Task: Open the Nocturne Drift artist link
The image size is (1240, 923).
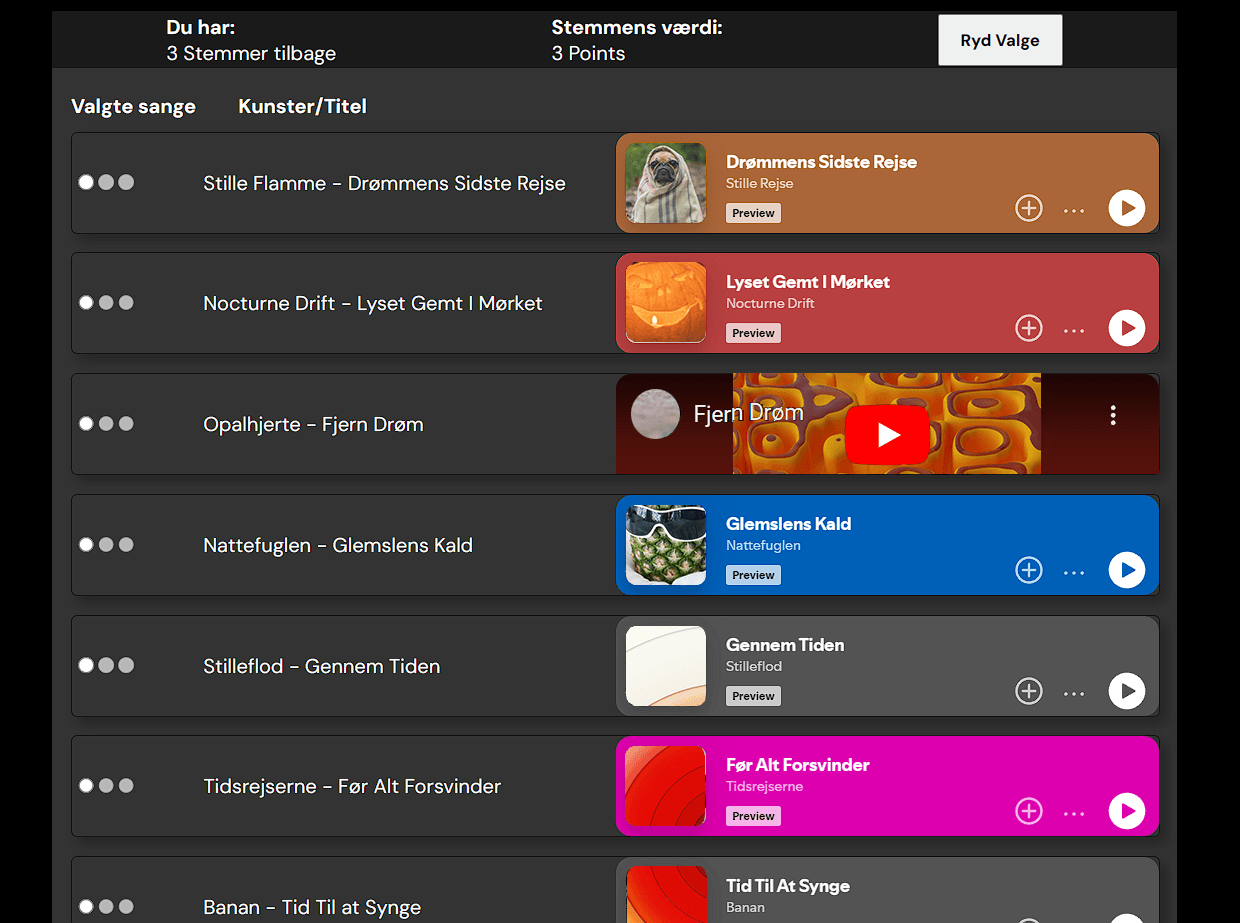Action: [770, 303]
